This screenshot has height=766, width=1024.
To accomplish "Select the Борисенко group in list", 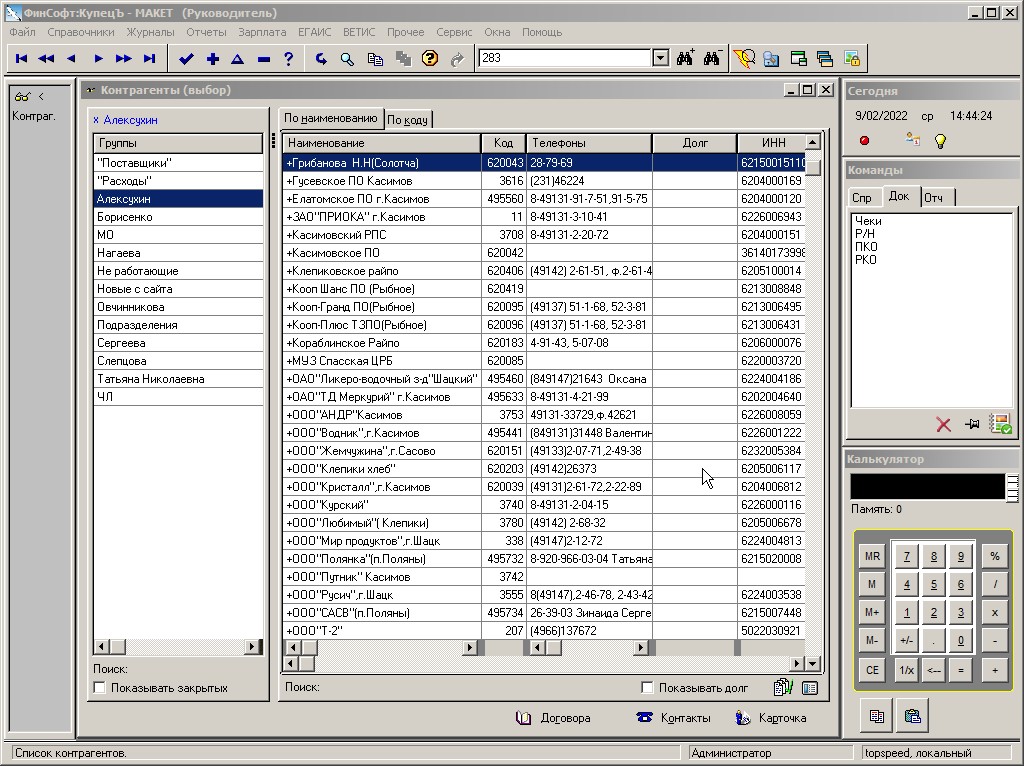I will pyautogui.click(x=125, y=217).
